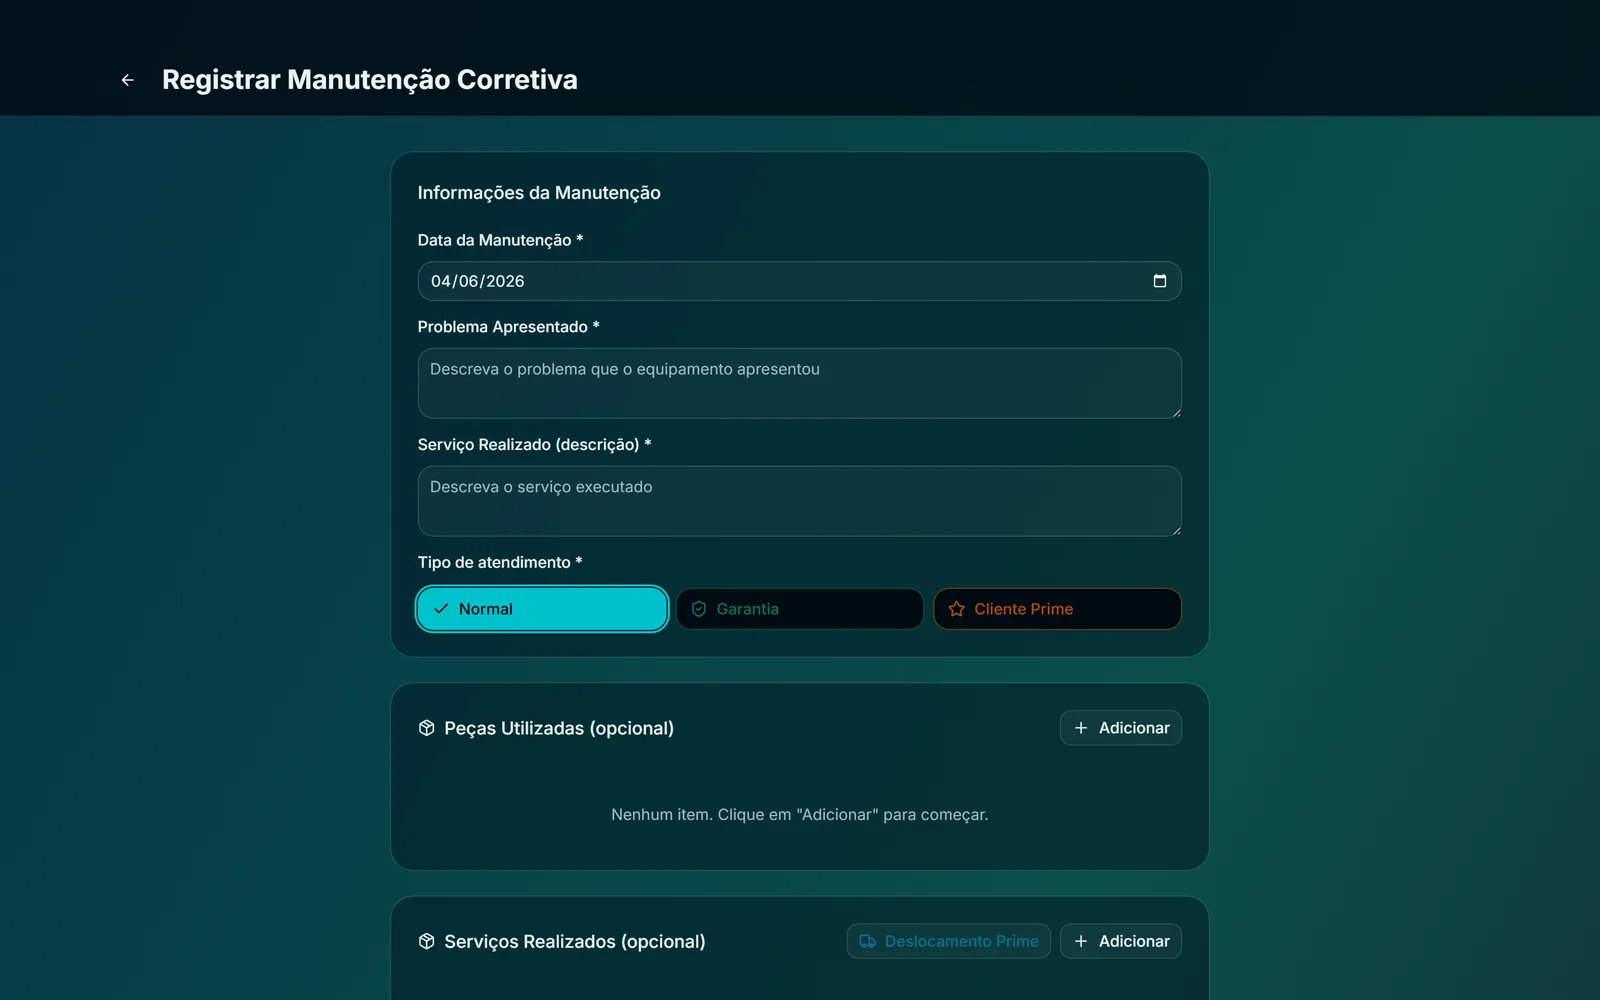This screenshot has width=1600, height=1000.
Task: Click the Serviço Realizado description field
Action: point(800,501)
